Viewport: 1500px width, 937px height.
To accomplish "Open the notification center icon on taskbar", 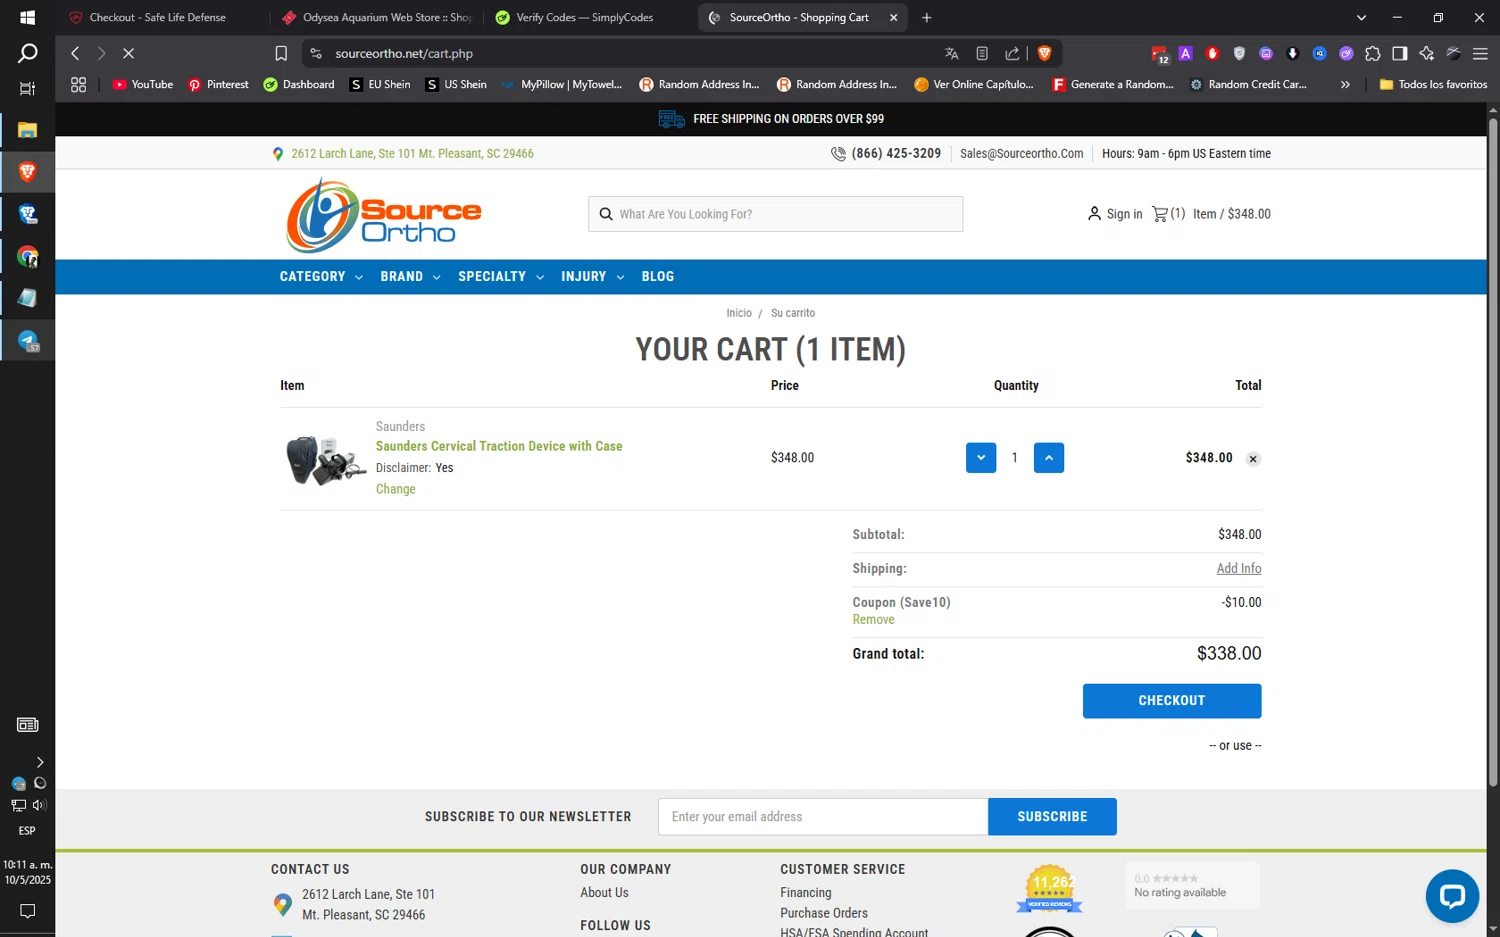I will [27, 911].
